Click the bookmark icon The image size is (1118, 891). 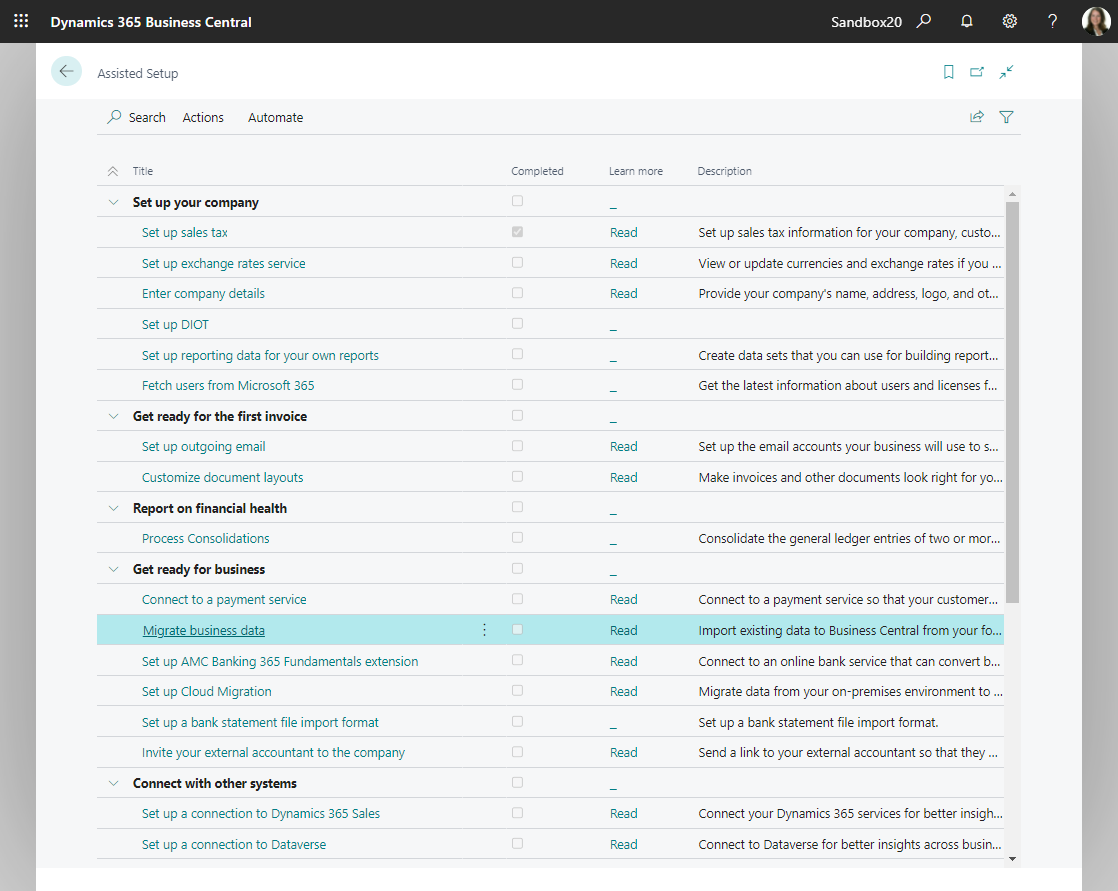(x=949, y=72)
